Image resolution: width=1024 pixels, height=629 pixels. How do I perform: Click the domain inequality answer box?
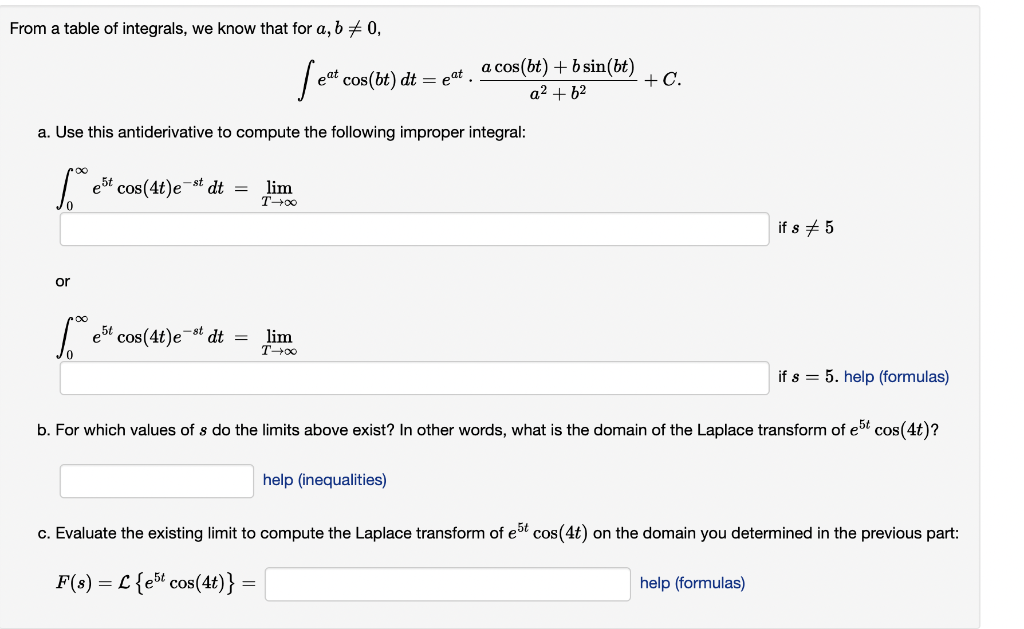point(156,480)
